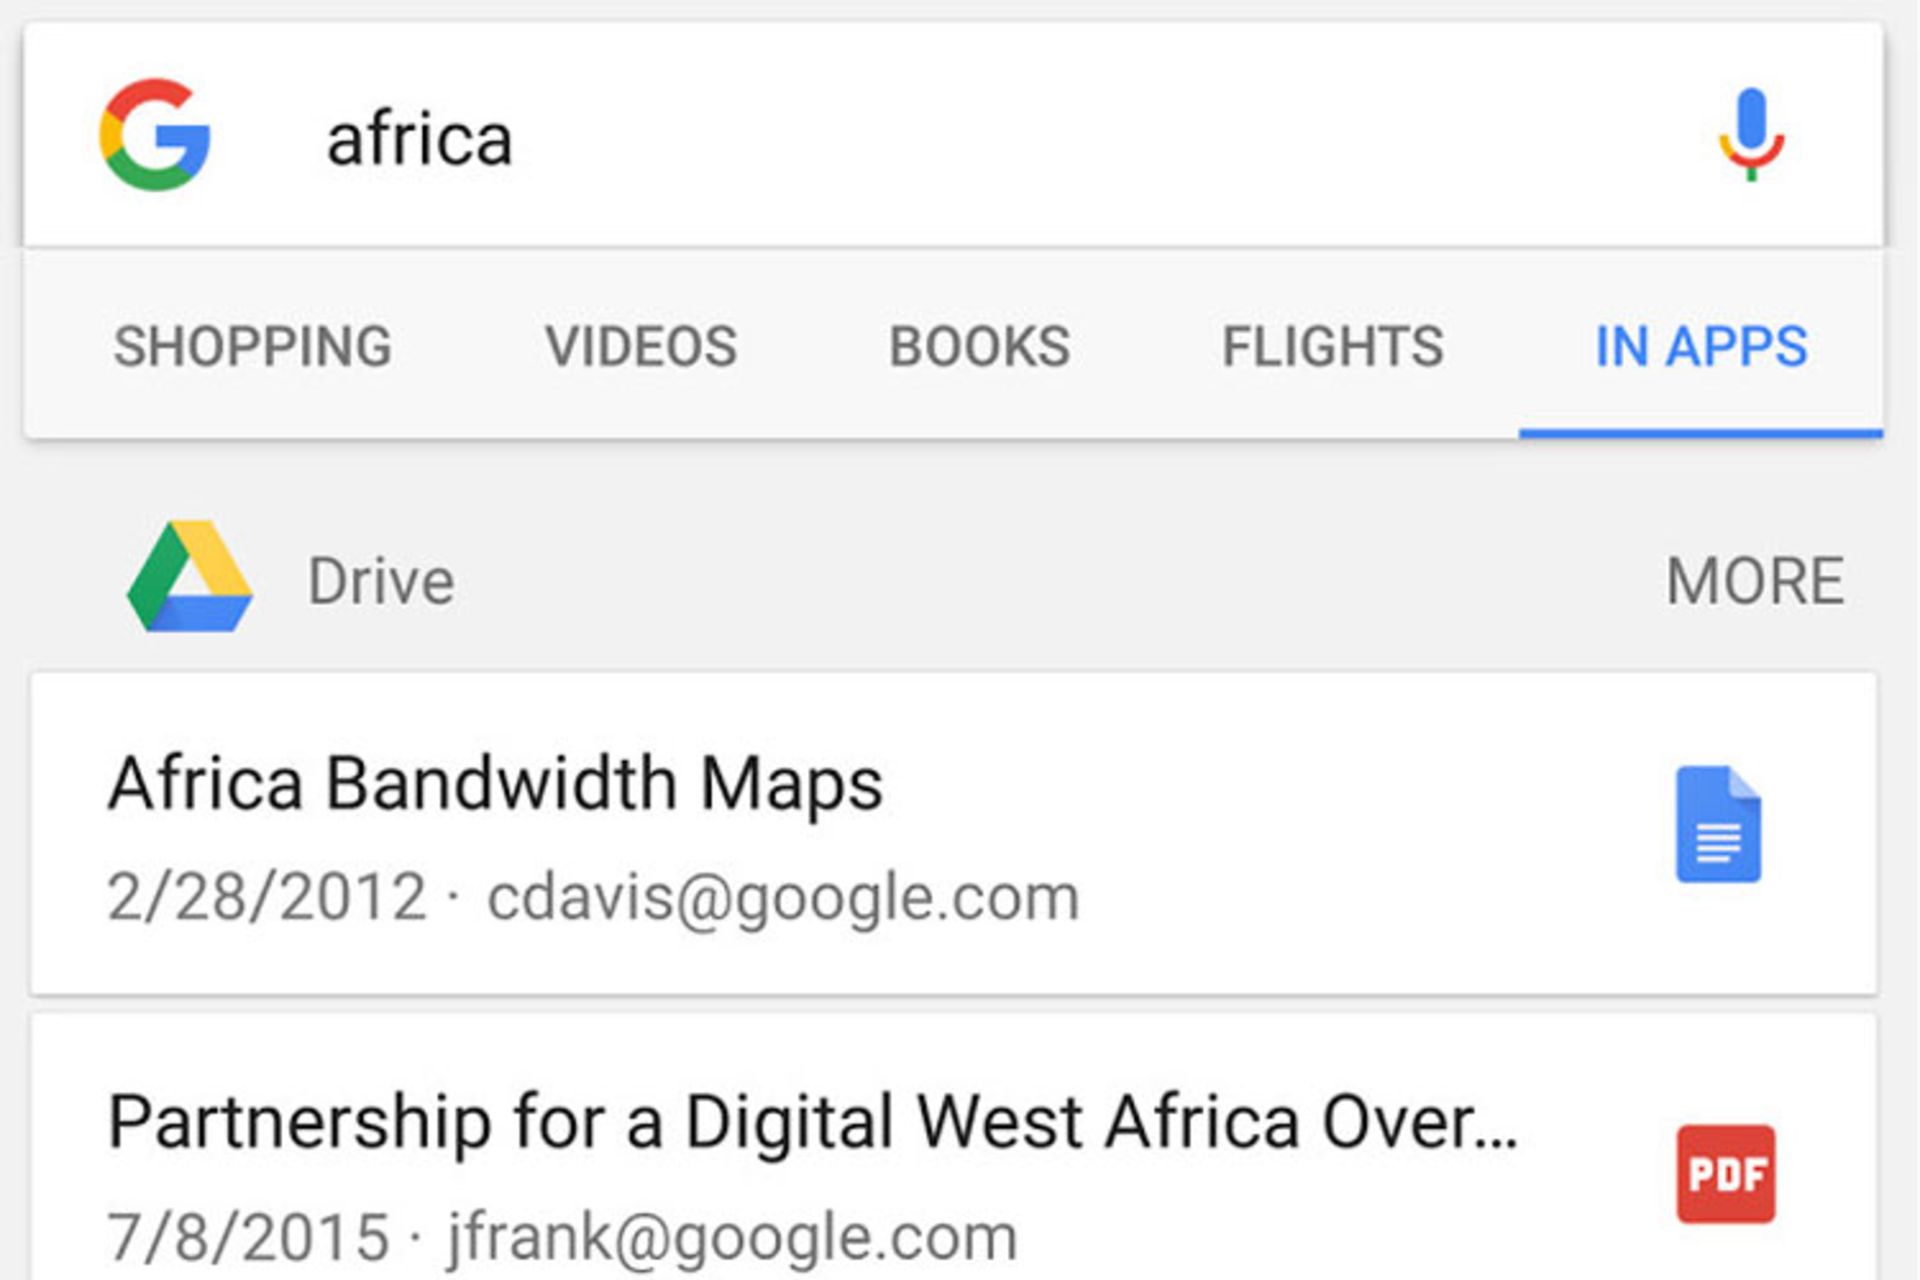The image size is (1920, 1280).
Task: Tap the Google G logo
Action: 155,135
